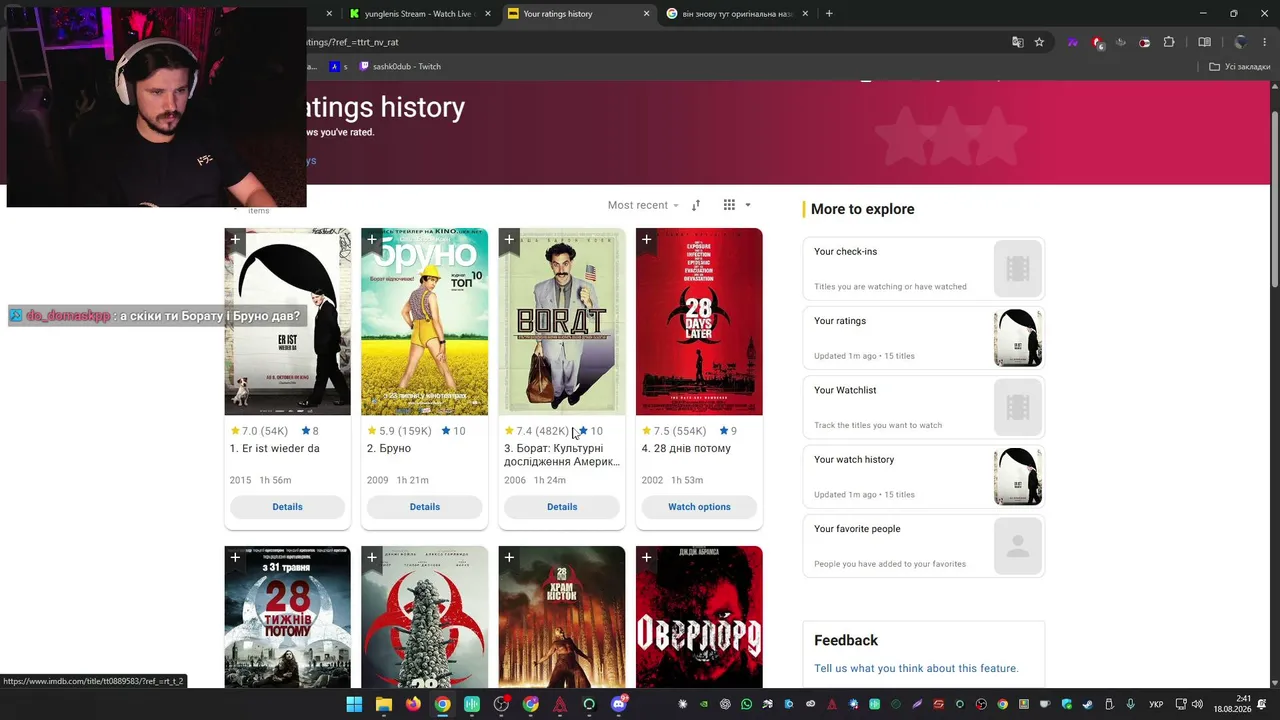The image size is (1280, 720).
Task: Close the Your ratings history tab
Action: pyautogui.click(x=646, y=14)
